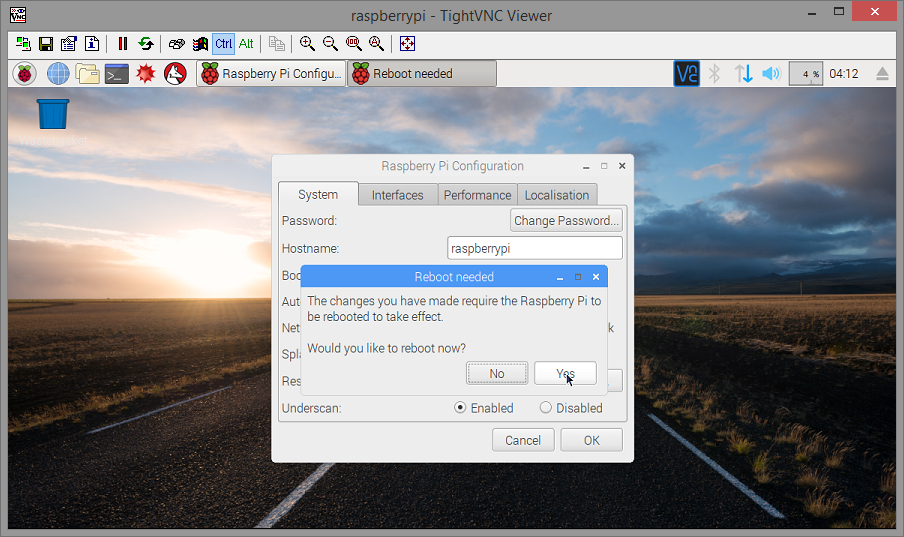The height and width of the screenshot is (537, 904).
Task: Click Cancel in Raspberry Pi Configuration
Action: (523, 440)
